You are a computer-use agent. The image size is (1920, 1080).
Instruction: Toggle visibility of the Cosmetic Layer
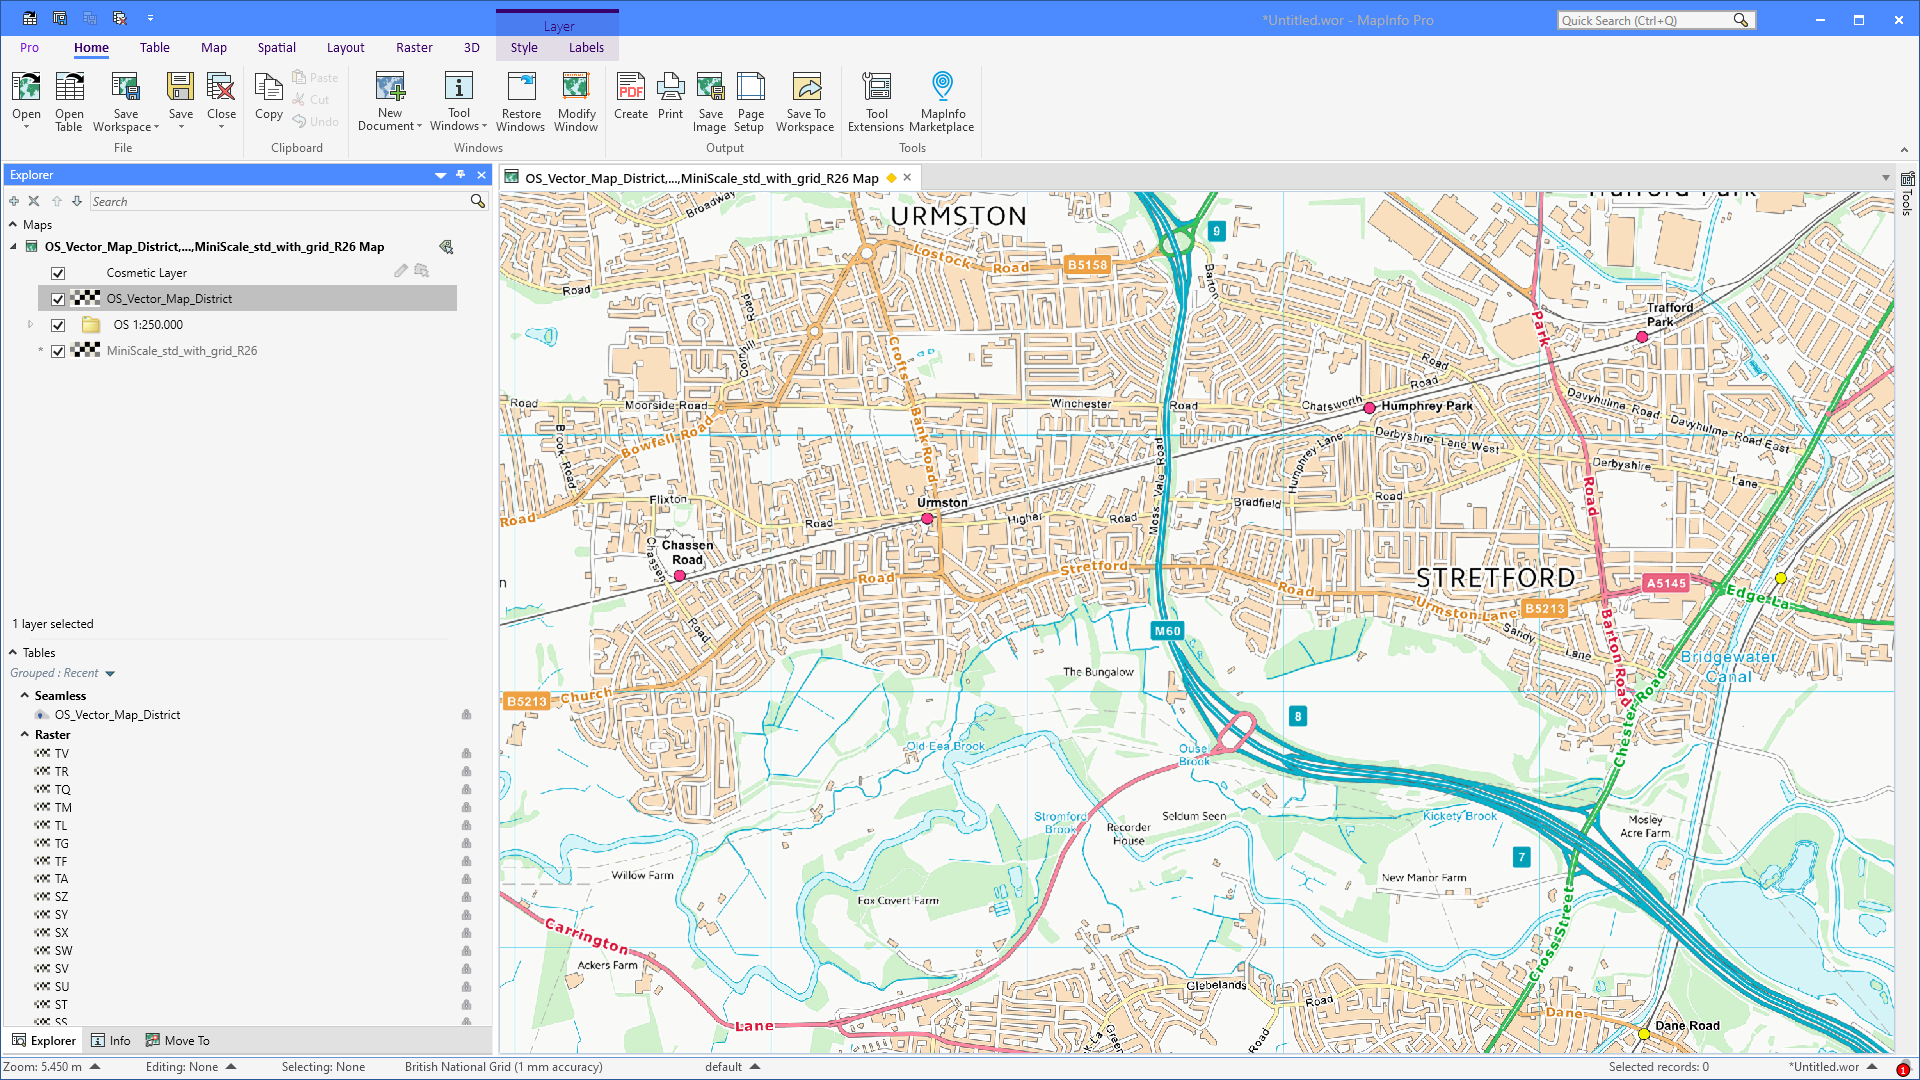(58, 272)
